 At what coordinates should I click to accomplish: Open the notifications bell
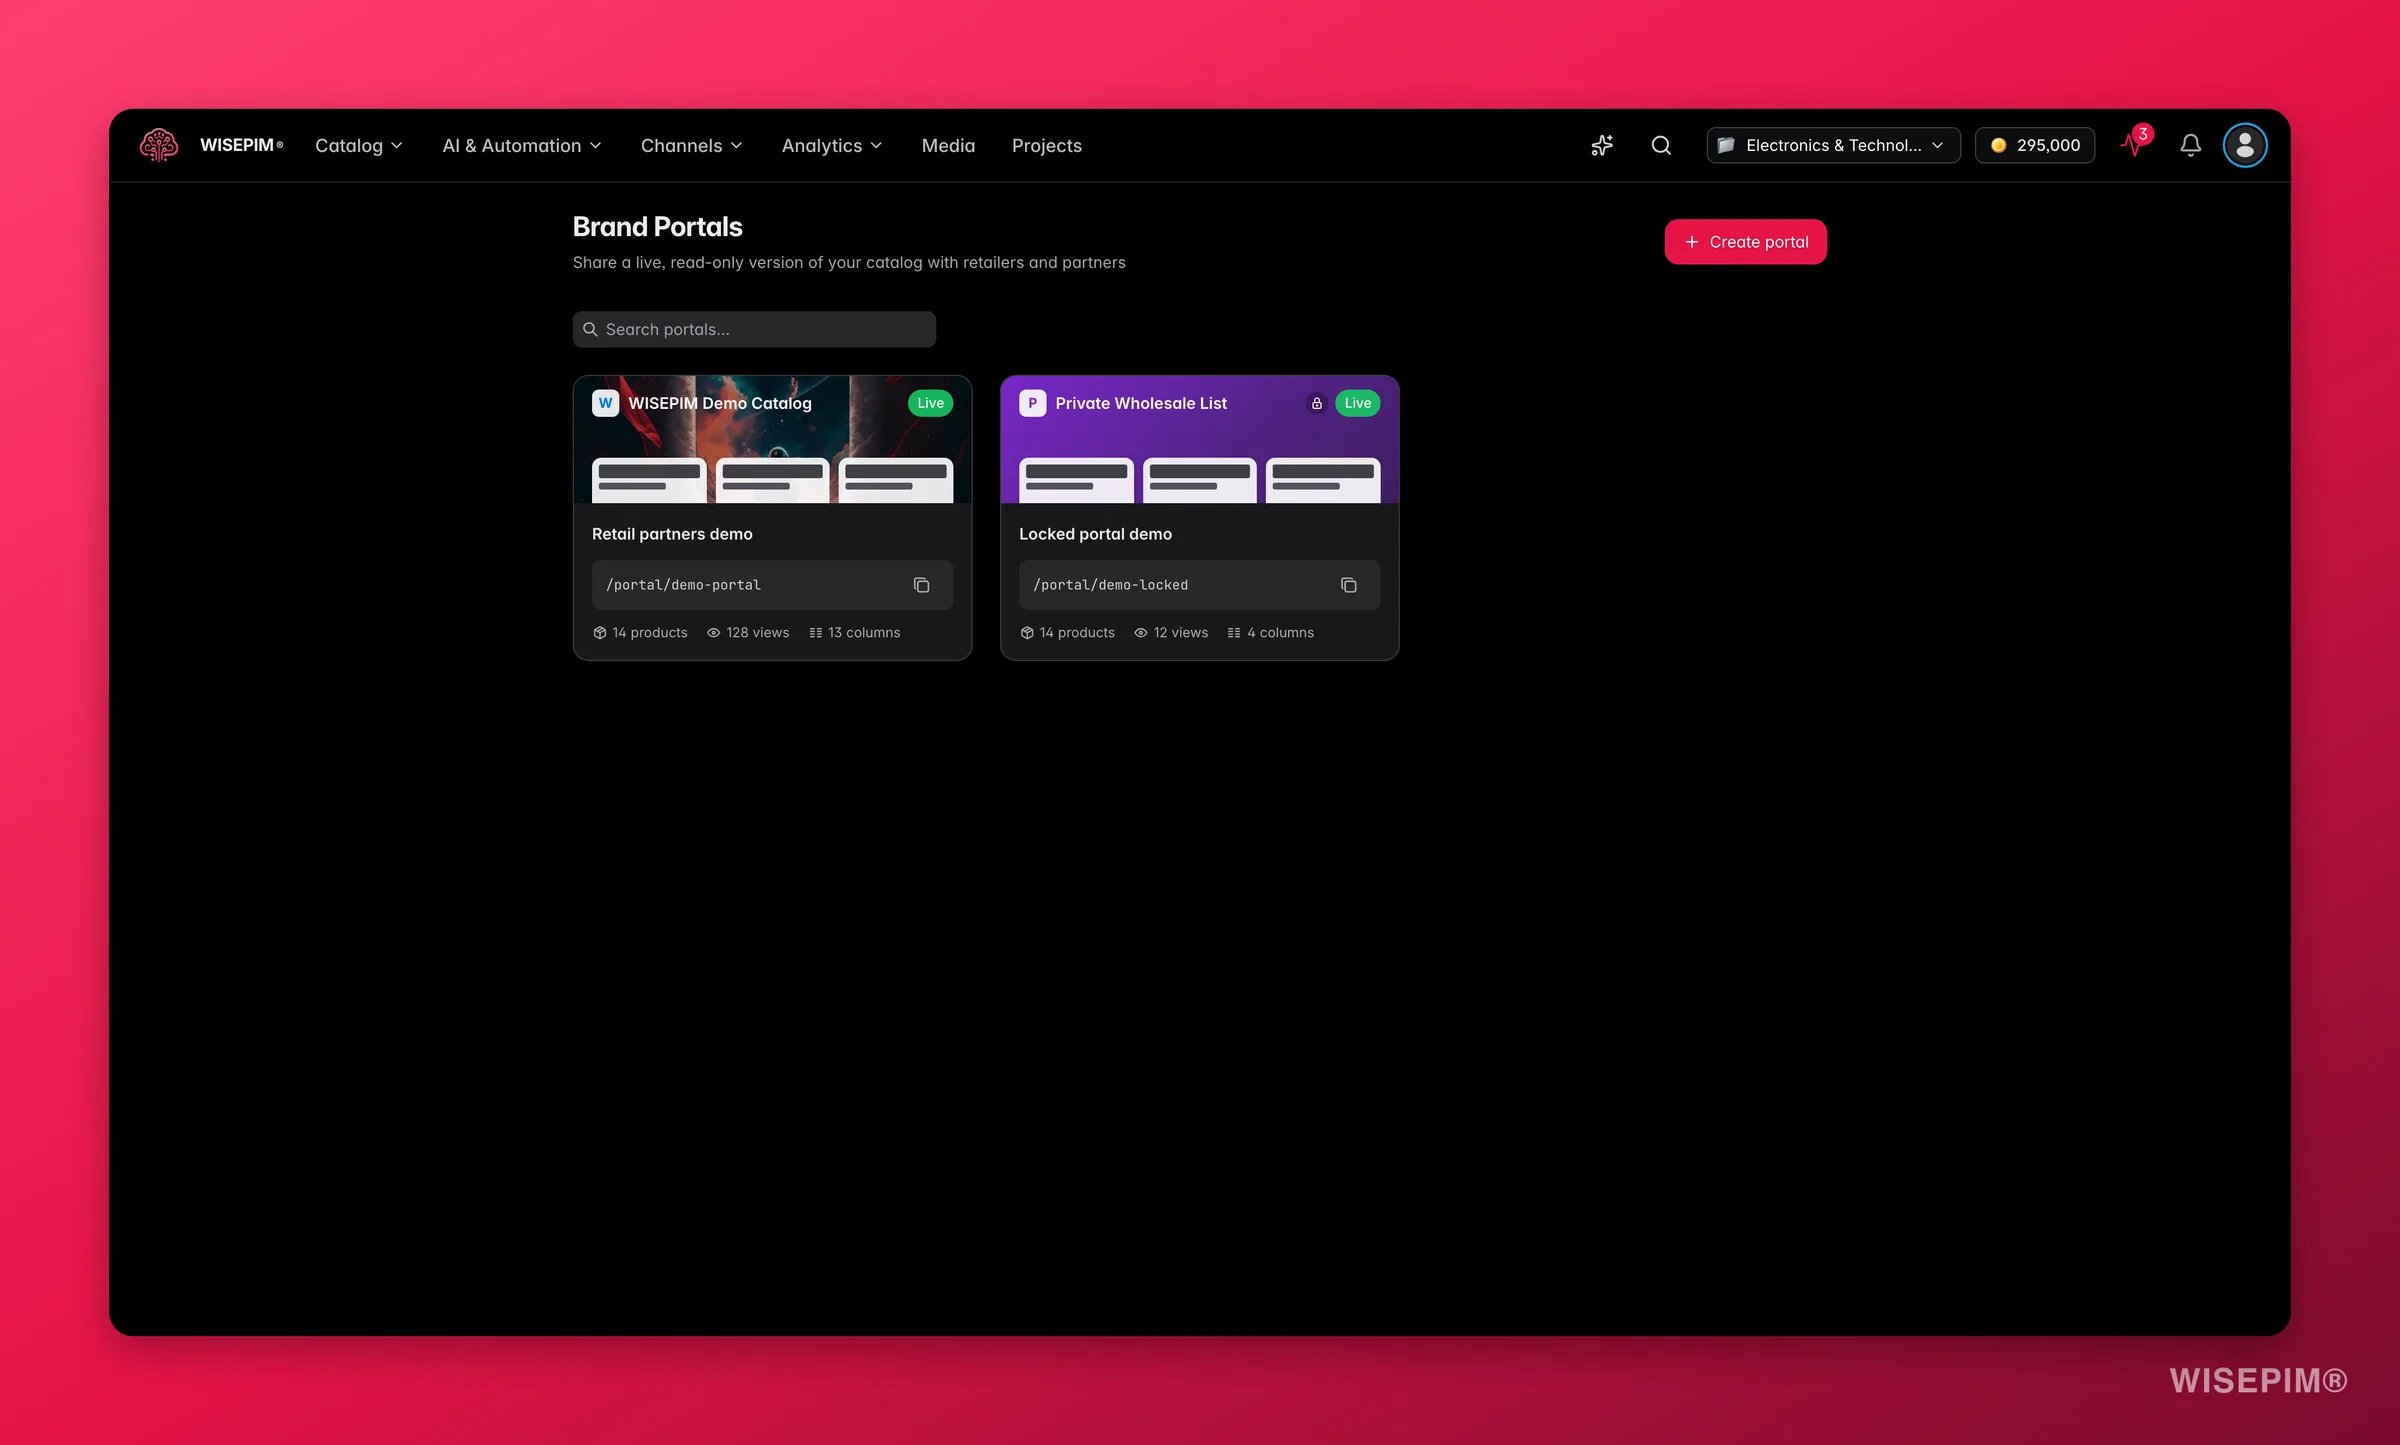coord(2190,145)
